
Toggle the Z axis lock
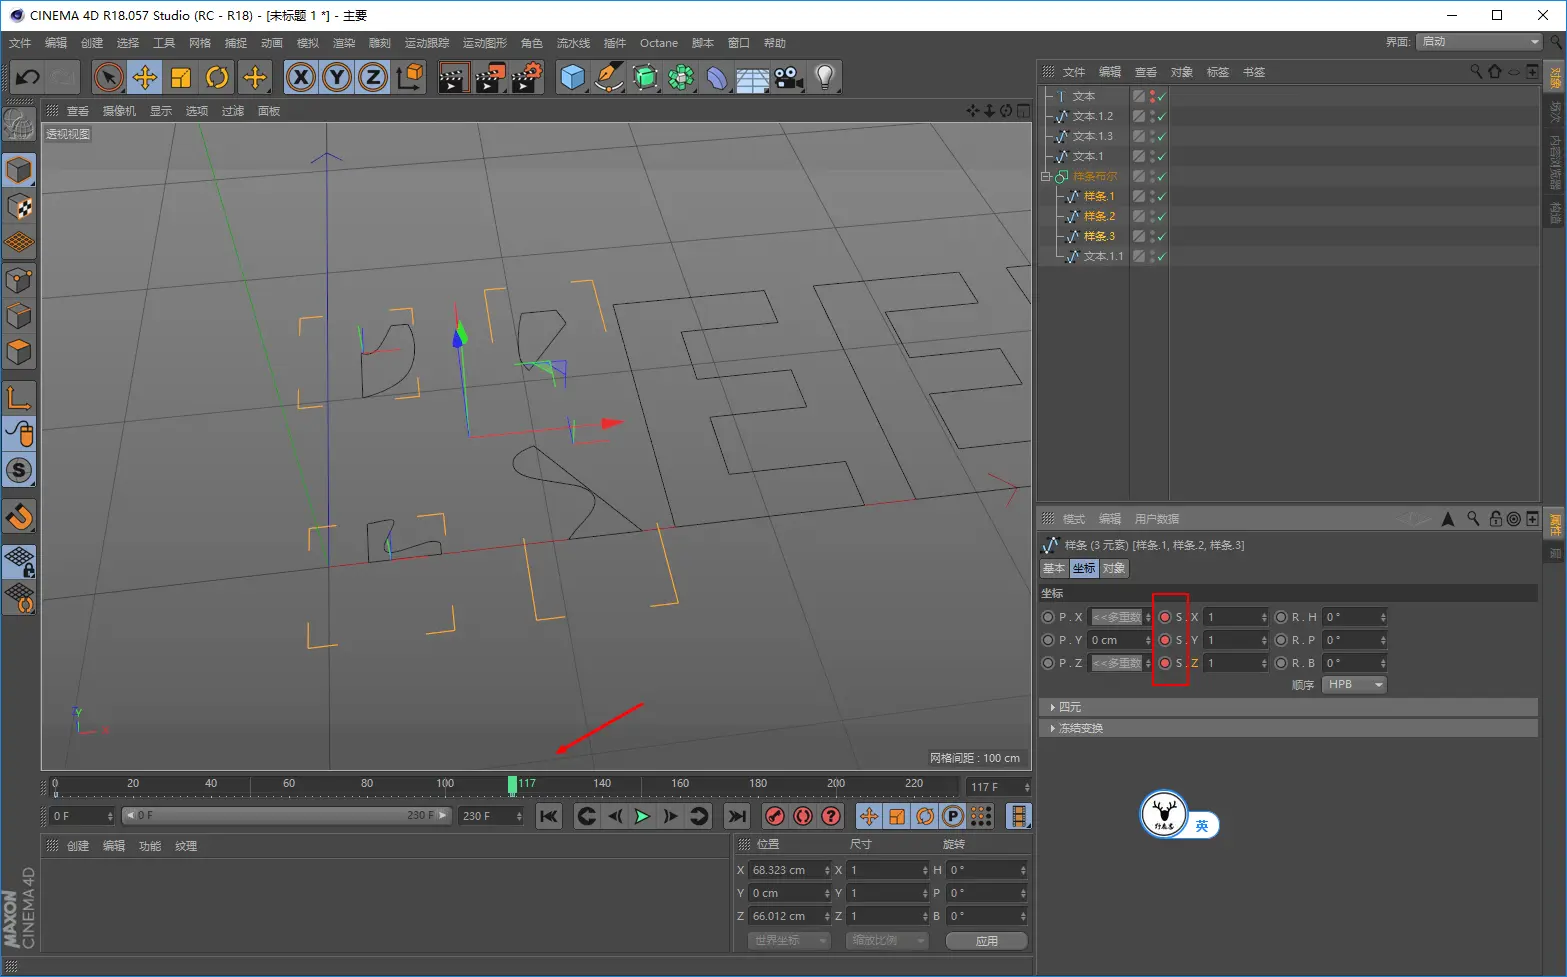pyautogui.click(x=373, y=77)
